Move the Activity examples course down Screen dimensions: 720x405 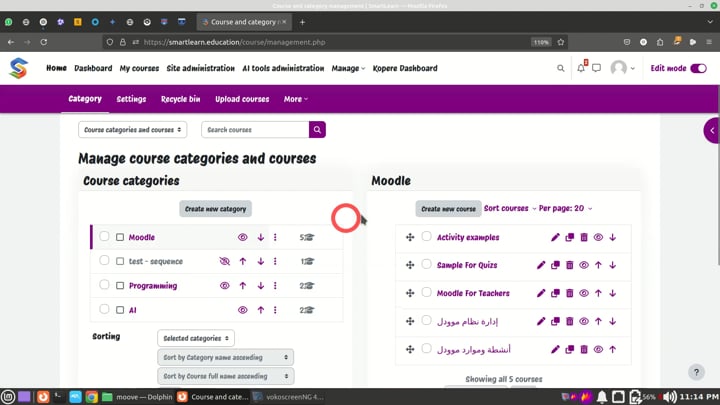pos(613,237)
